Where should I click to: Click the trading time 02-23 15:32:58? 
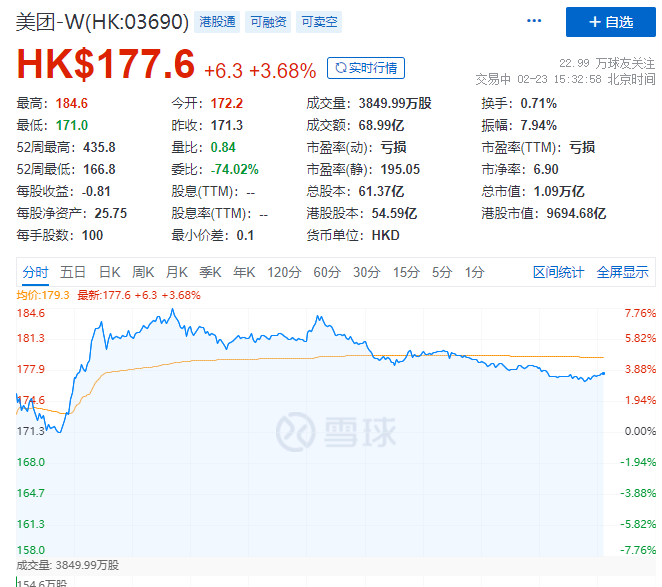[x=559, y=79]
